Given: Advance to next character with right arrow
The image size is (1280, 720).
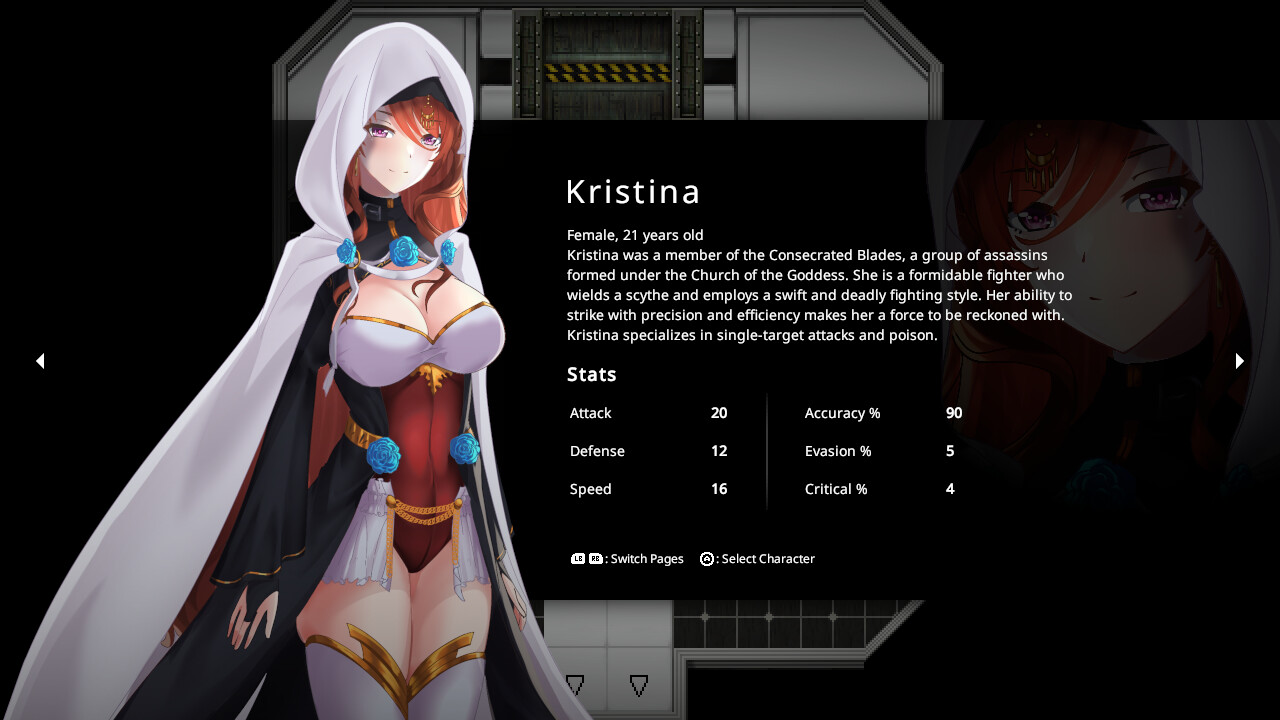Looking at the screenshot, I should coord(1239,361).
